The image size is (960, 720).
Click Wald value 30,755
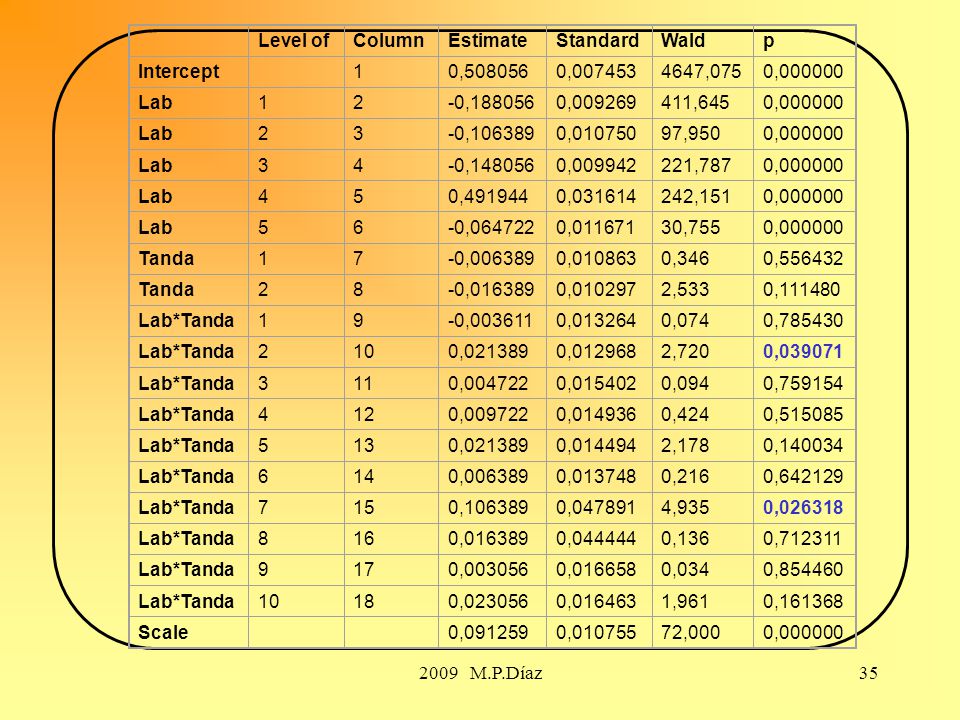(x=690, y=227)
